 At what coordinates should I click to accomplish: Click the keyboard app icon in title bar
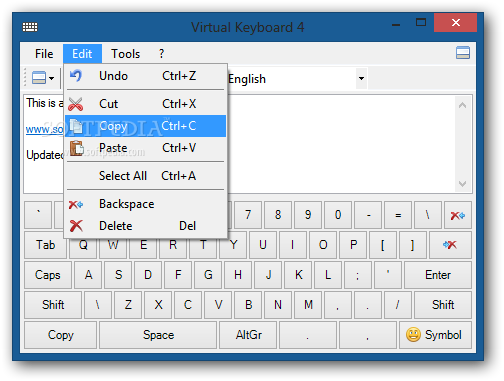tap(30, 27)
